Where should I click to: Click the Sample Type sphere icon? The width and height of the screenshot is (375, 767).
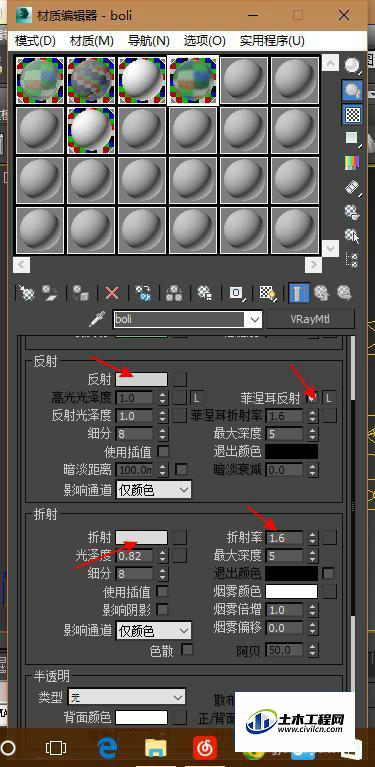tap(352, 66)
